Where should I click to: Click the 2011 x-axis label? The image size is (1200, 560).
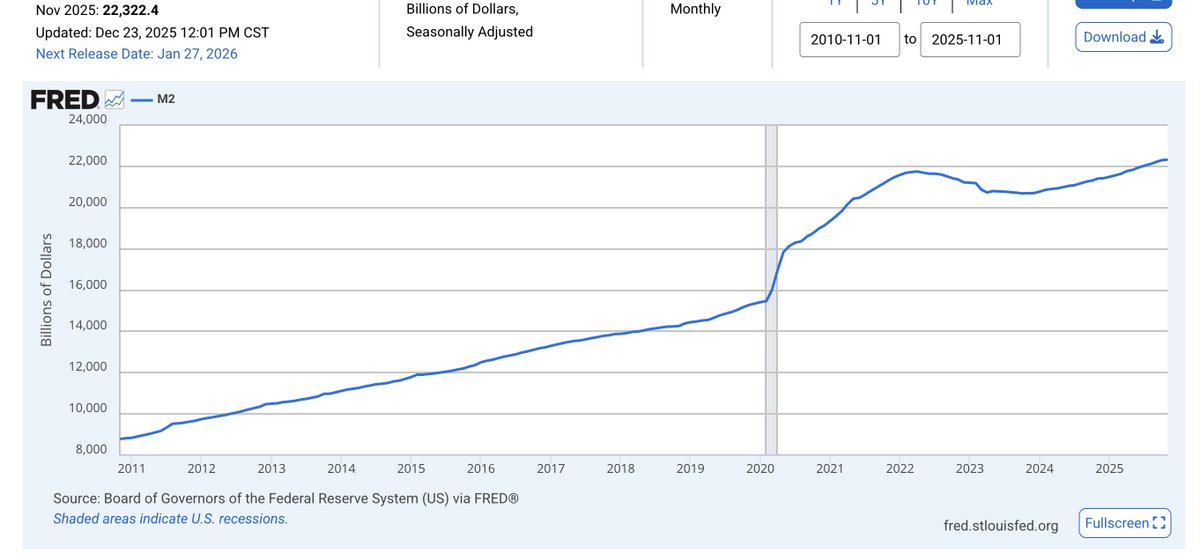(x=132, y=468)
